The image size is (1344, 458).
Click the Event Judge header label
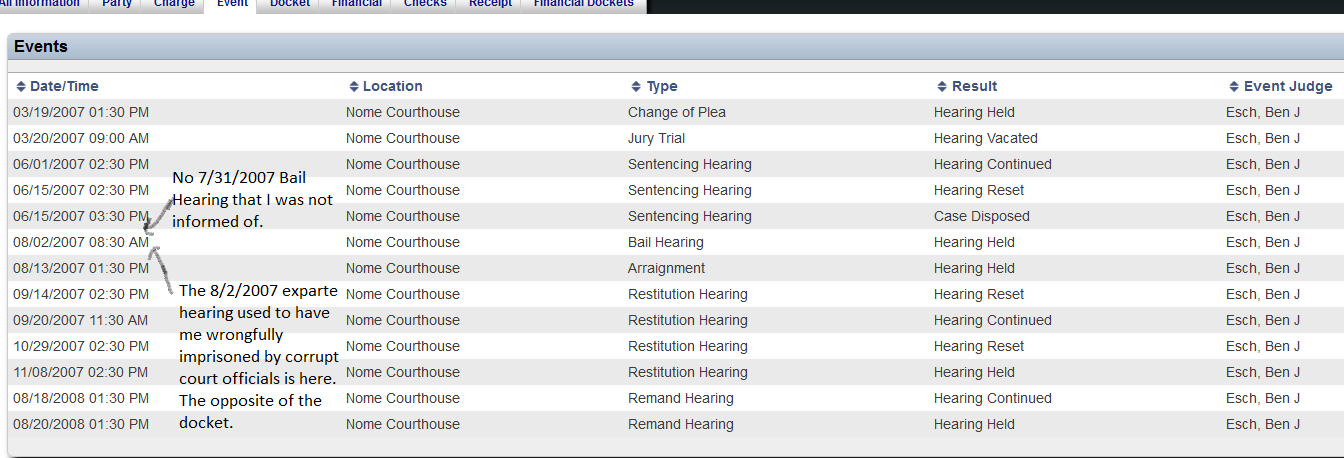click(1287, 87)
